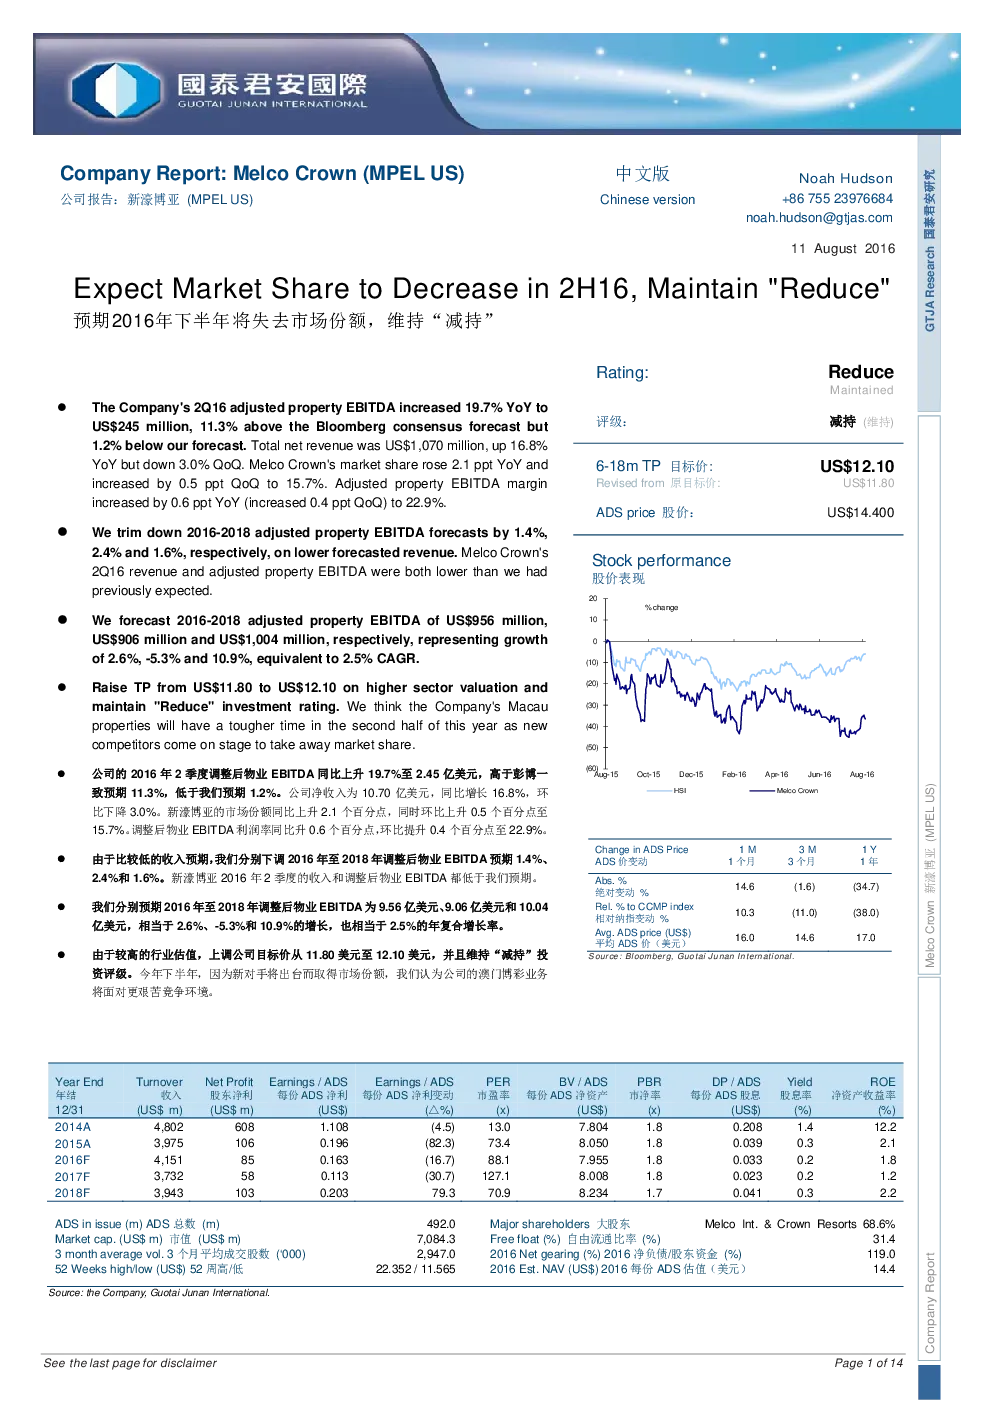Click the Company Report: Melco Crown heading

pyautogui.click(x=262, y=173)
